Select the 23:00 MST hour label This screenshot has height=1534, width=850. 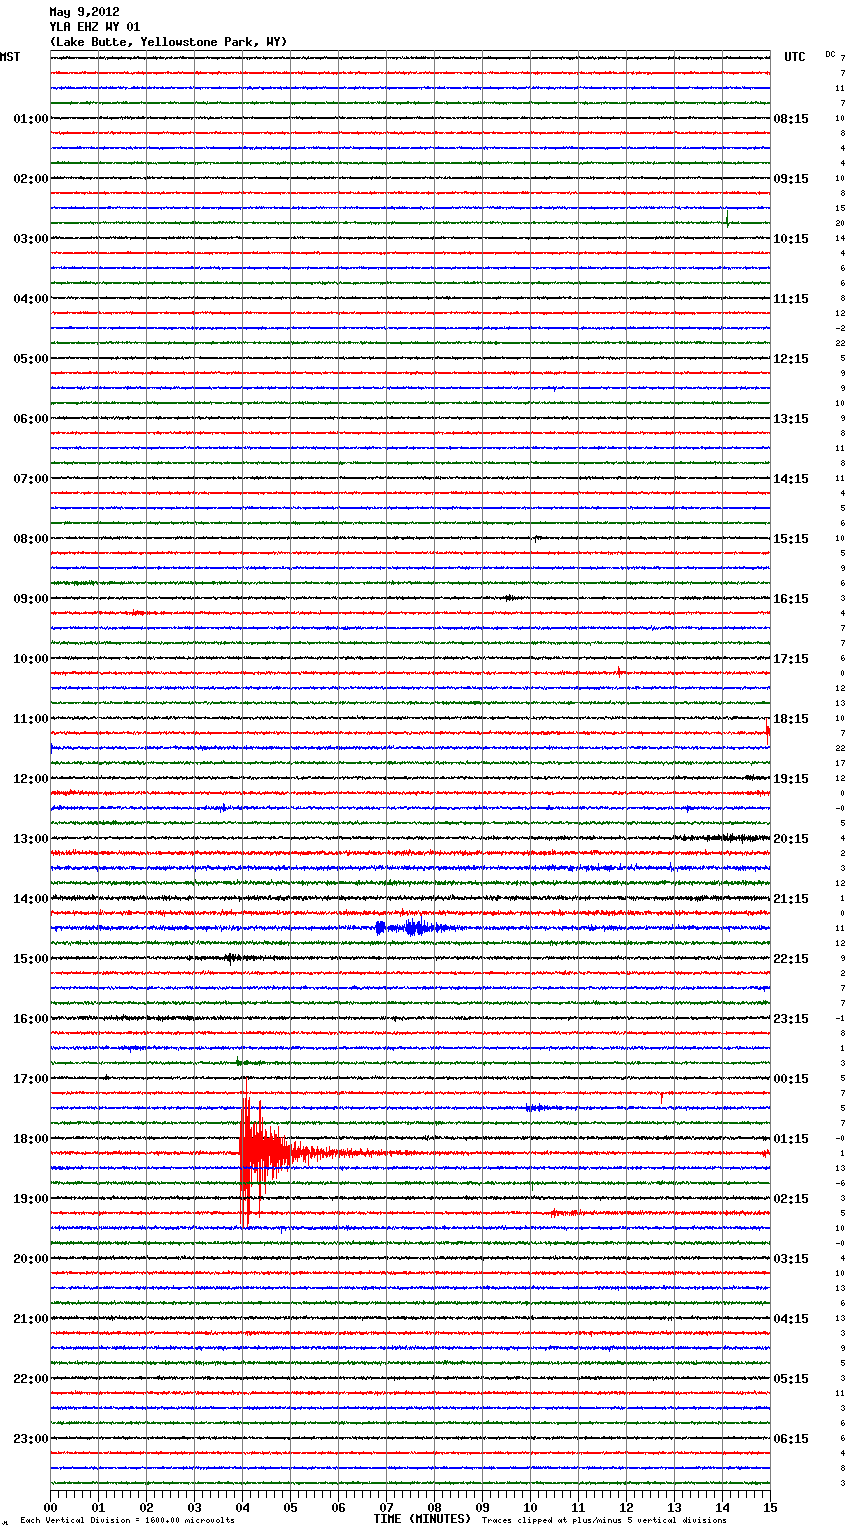coord(31,1439)
